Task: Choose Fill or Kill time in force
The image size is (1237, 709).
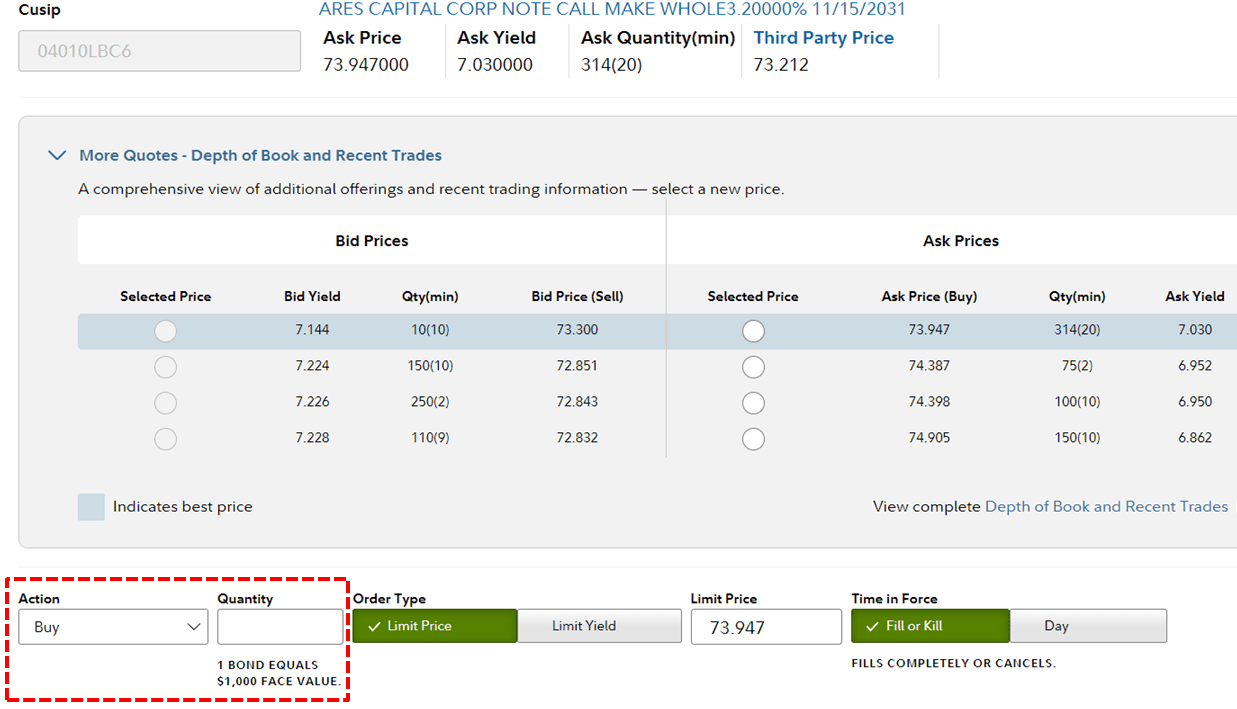Action: (x=930, y=626)
